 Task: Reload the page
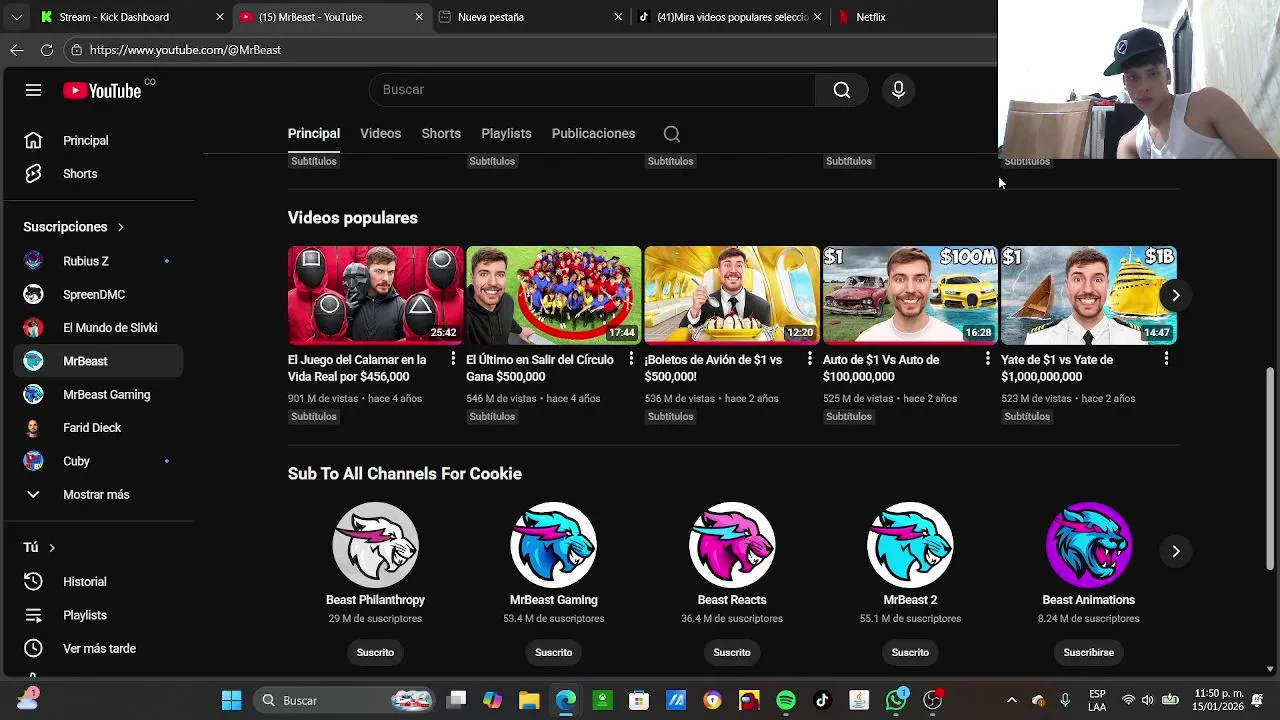point(47,50)
